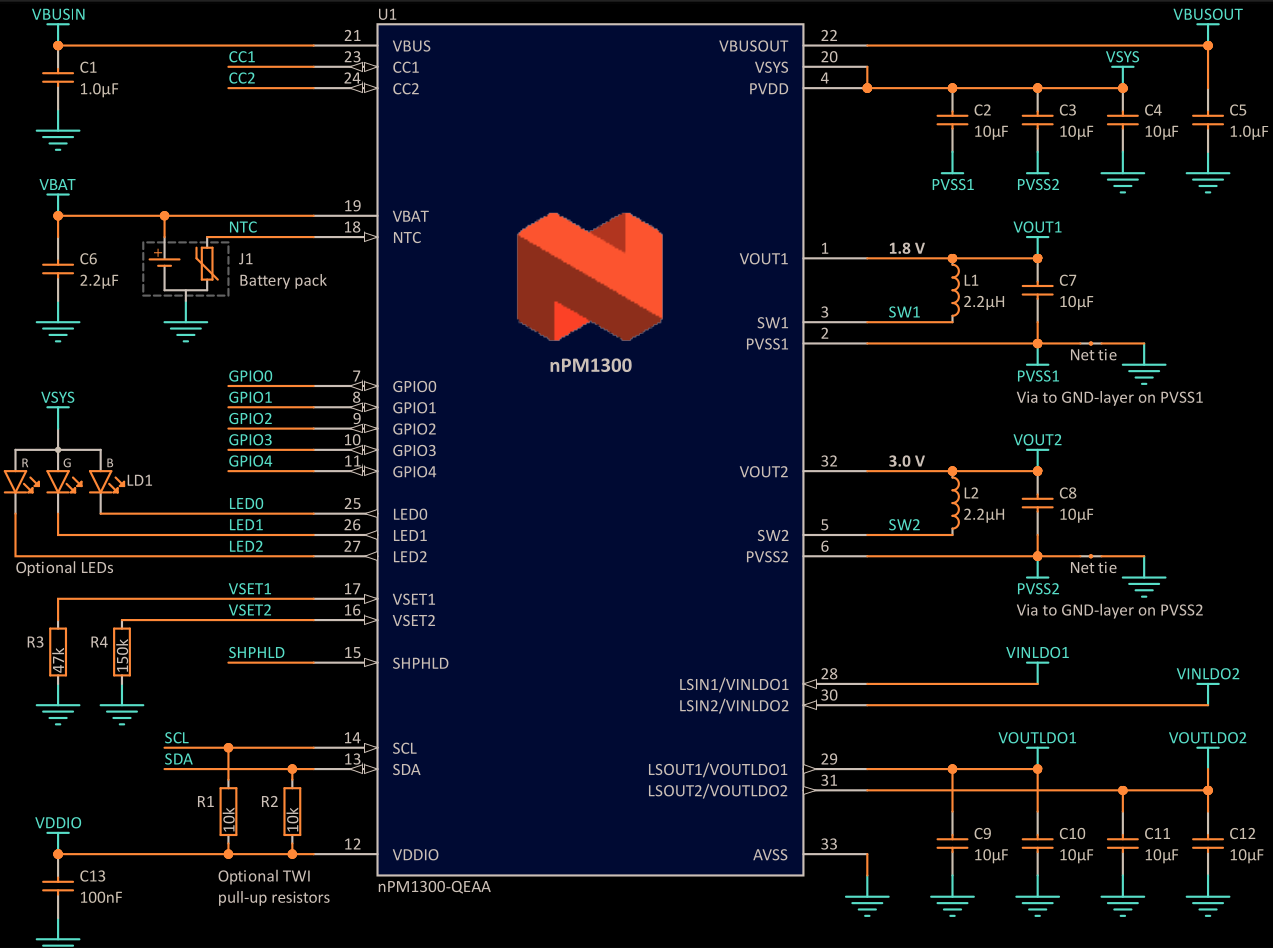Select pull-up resistor R2 10k

point(293,811)
